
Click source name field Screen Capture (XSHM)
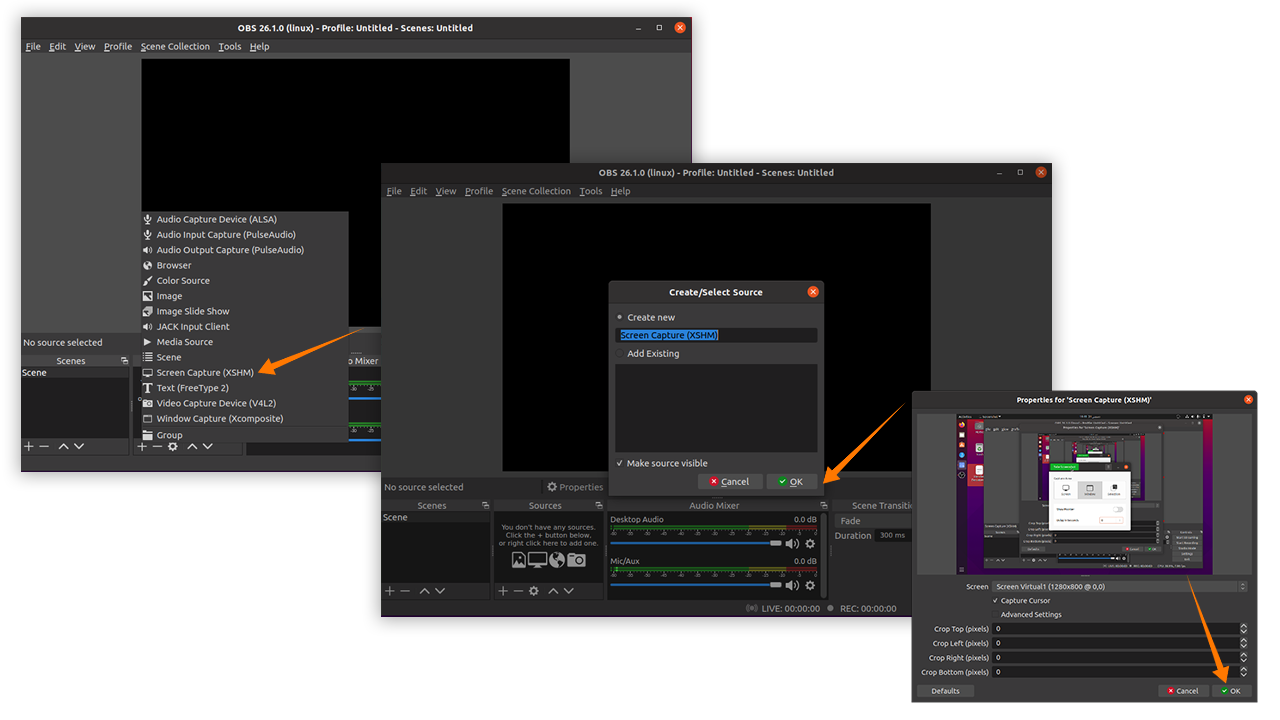[x=717, y=336]
